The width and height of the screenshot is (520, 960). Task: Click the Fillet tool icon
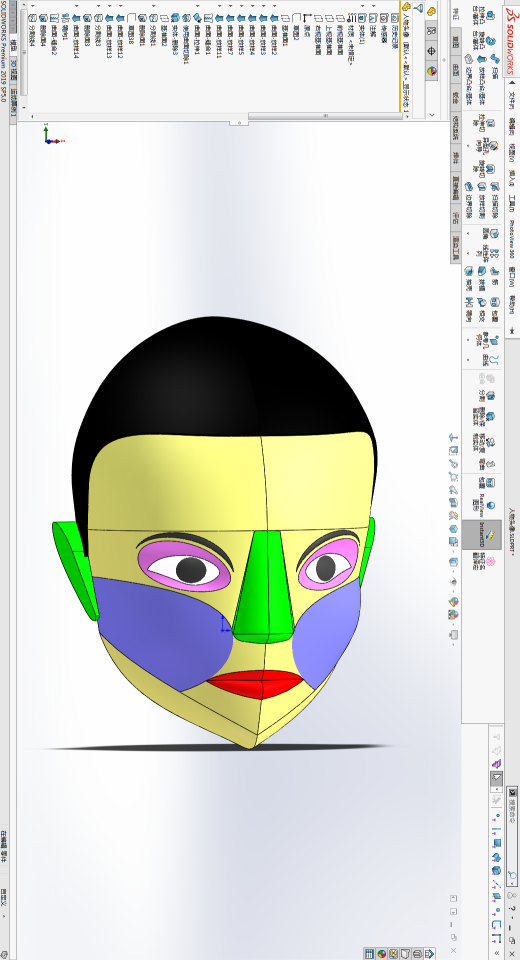point(494,233)
